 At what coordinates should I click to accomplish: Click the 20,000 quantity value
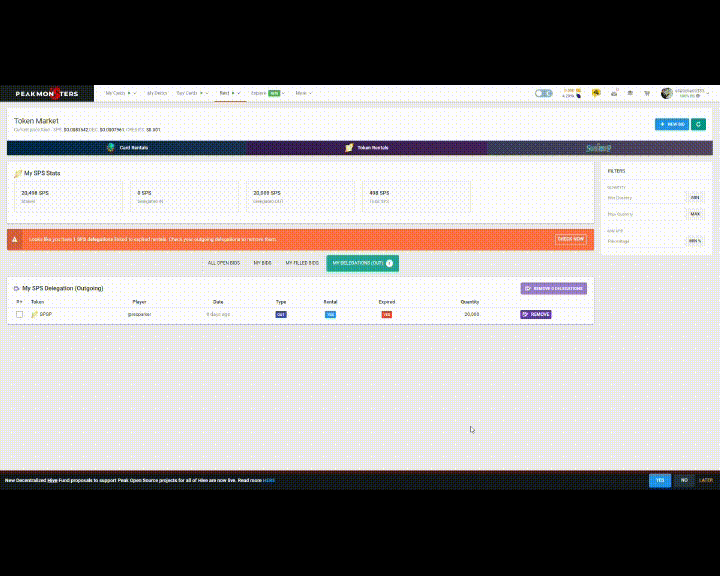coord(472,315)
